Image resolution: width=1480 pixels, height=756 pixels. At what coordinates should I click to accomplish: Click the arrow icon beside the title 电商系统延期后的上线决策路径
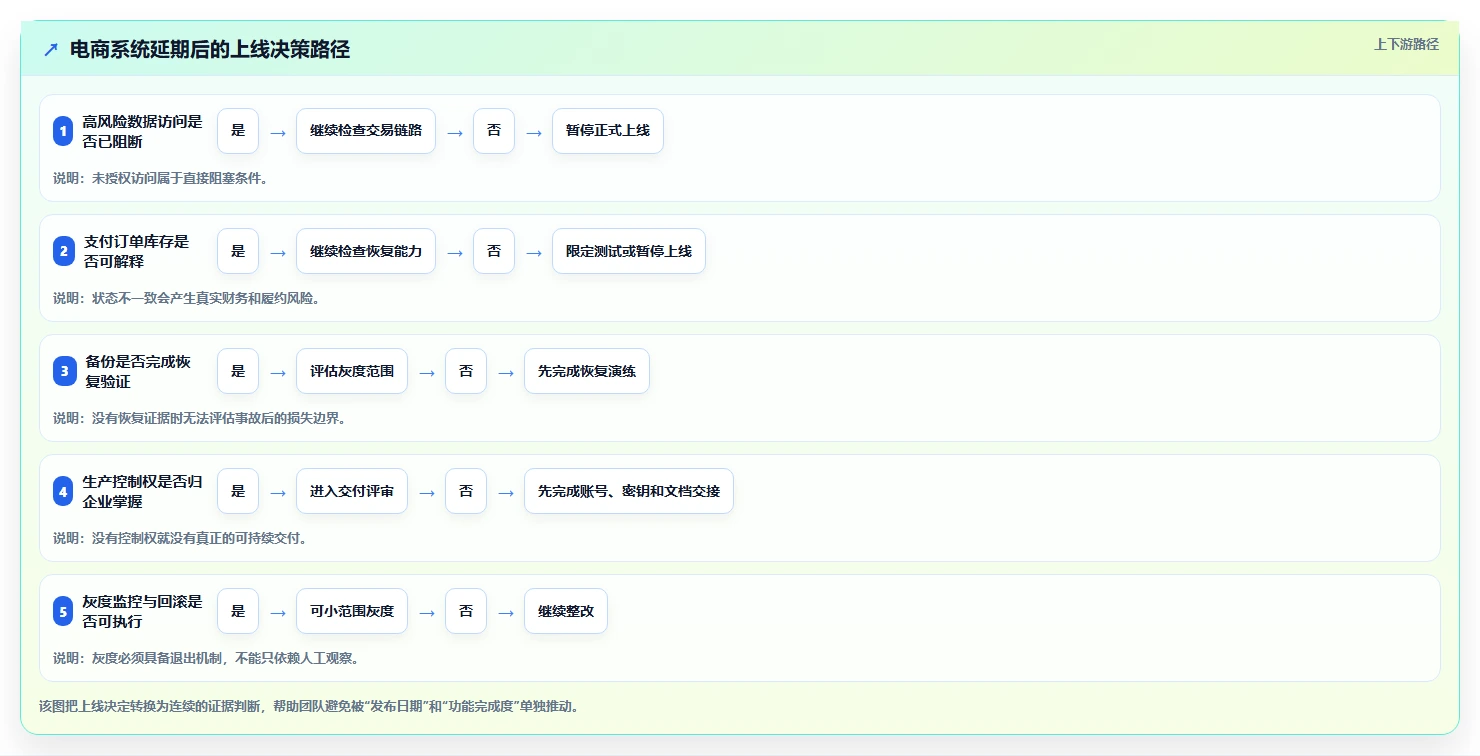[x=51, y=50]
